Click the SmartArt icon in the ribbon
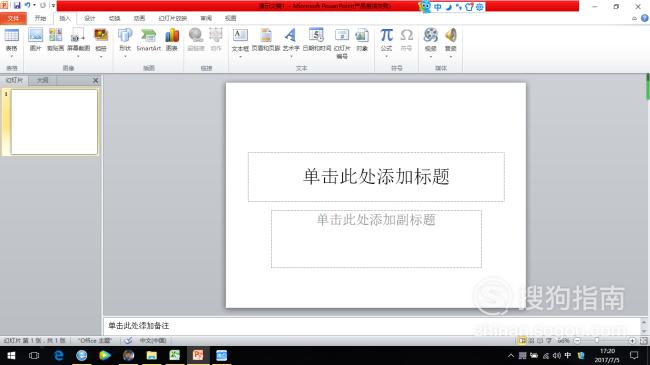This screenshot has width=650, height=365. (x=148, y=40)
